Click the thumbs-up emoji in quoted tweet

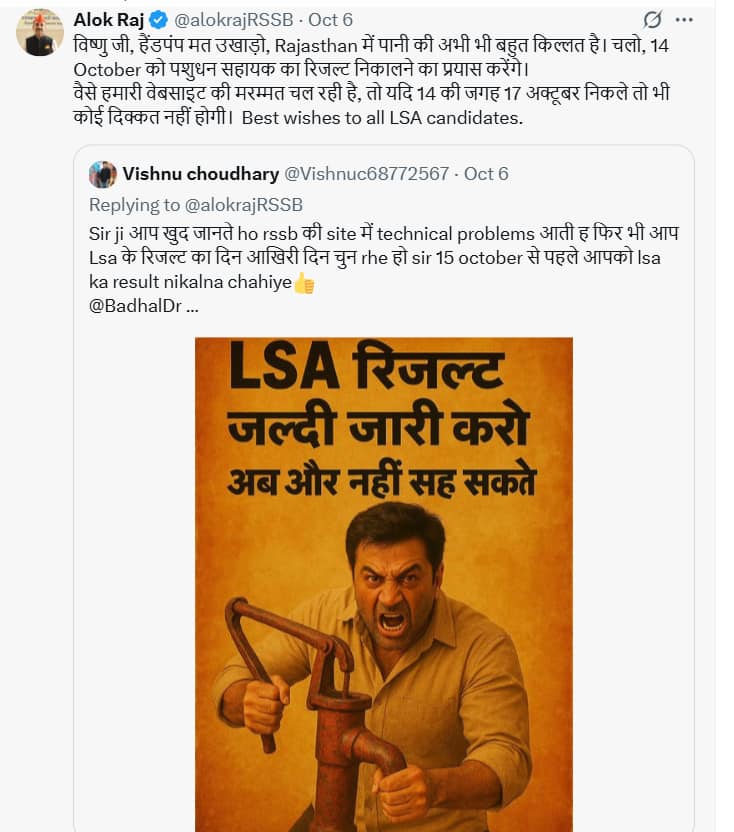click(x=304, y=283)
